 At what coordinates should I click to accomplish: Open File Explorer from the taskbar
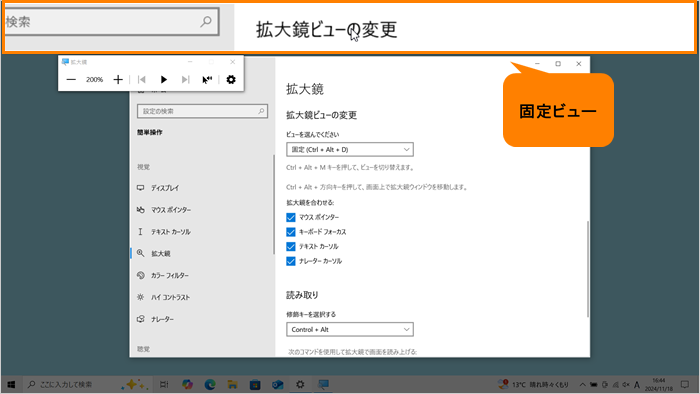click(x=233, y=384)
